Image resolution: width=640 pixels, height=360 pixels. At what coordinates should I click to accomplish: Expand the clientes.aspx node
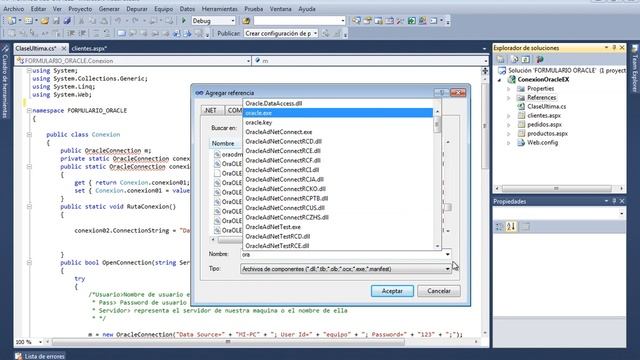click(x=509, y=116)
